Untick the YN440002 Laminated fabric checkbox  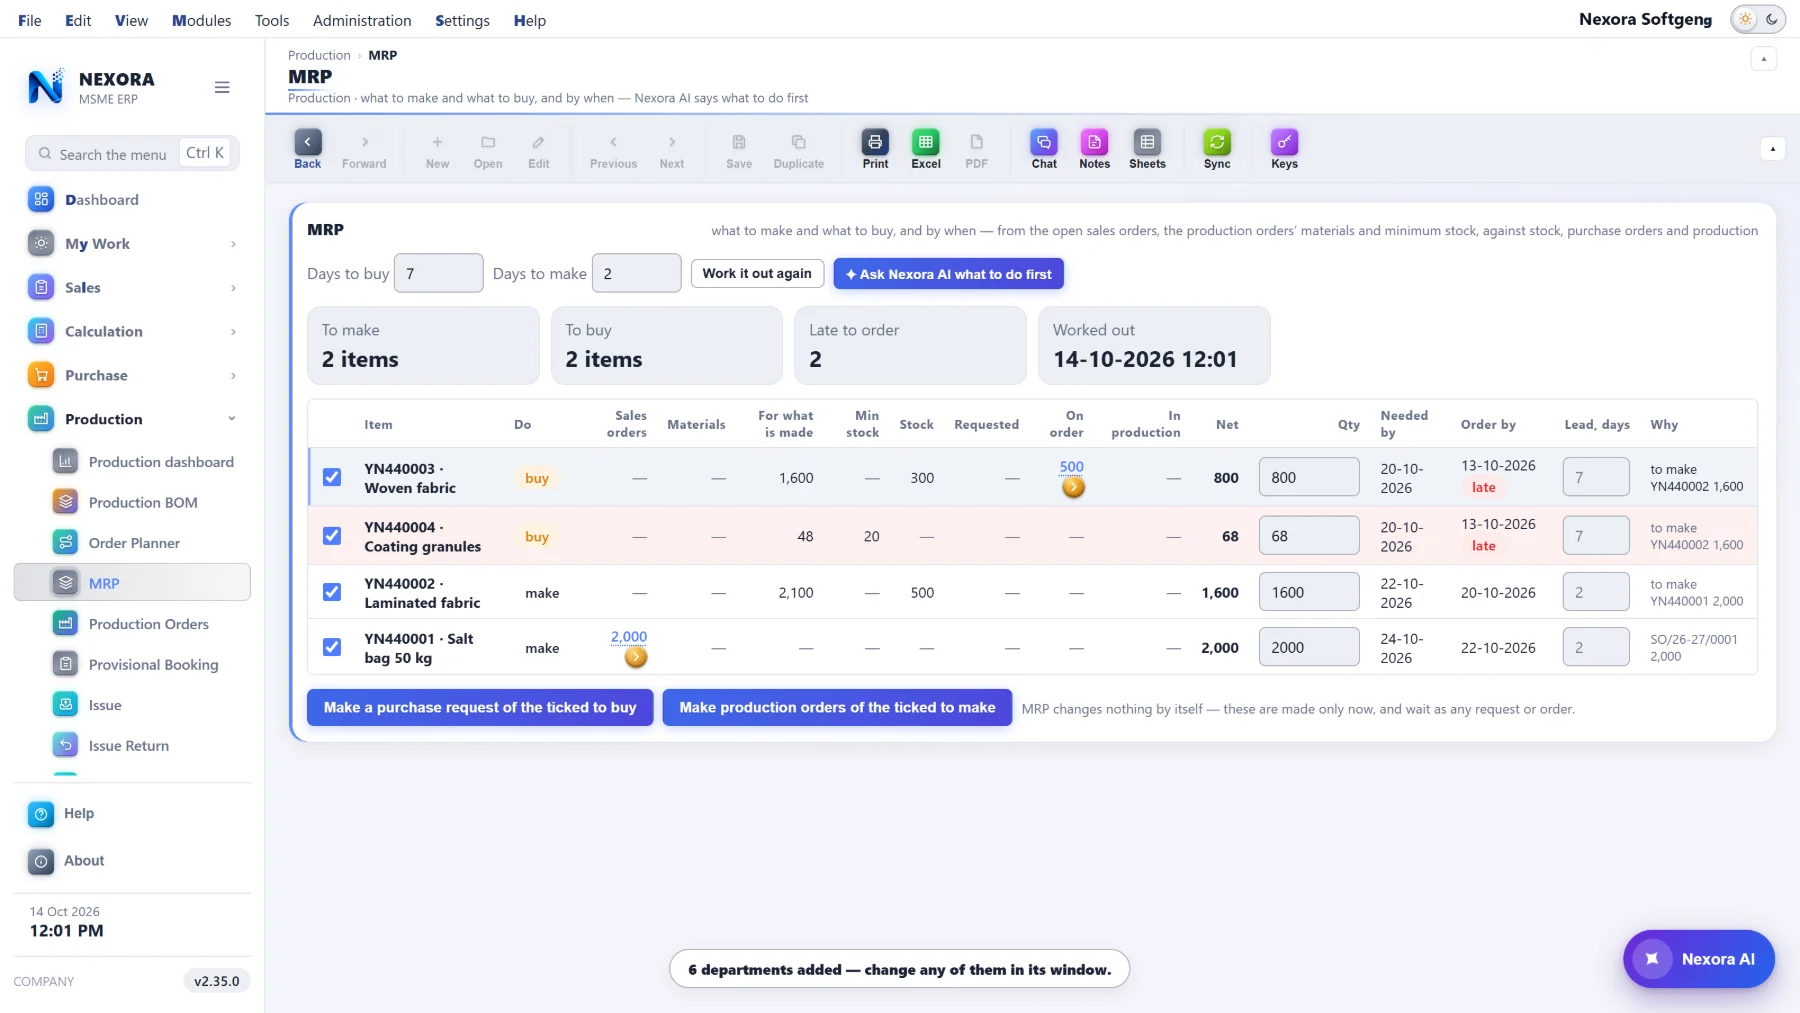[x=332, y=592]
